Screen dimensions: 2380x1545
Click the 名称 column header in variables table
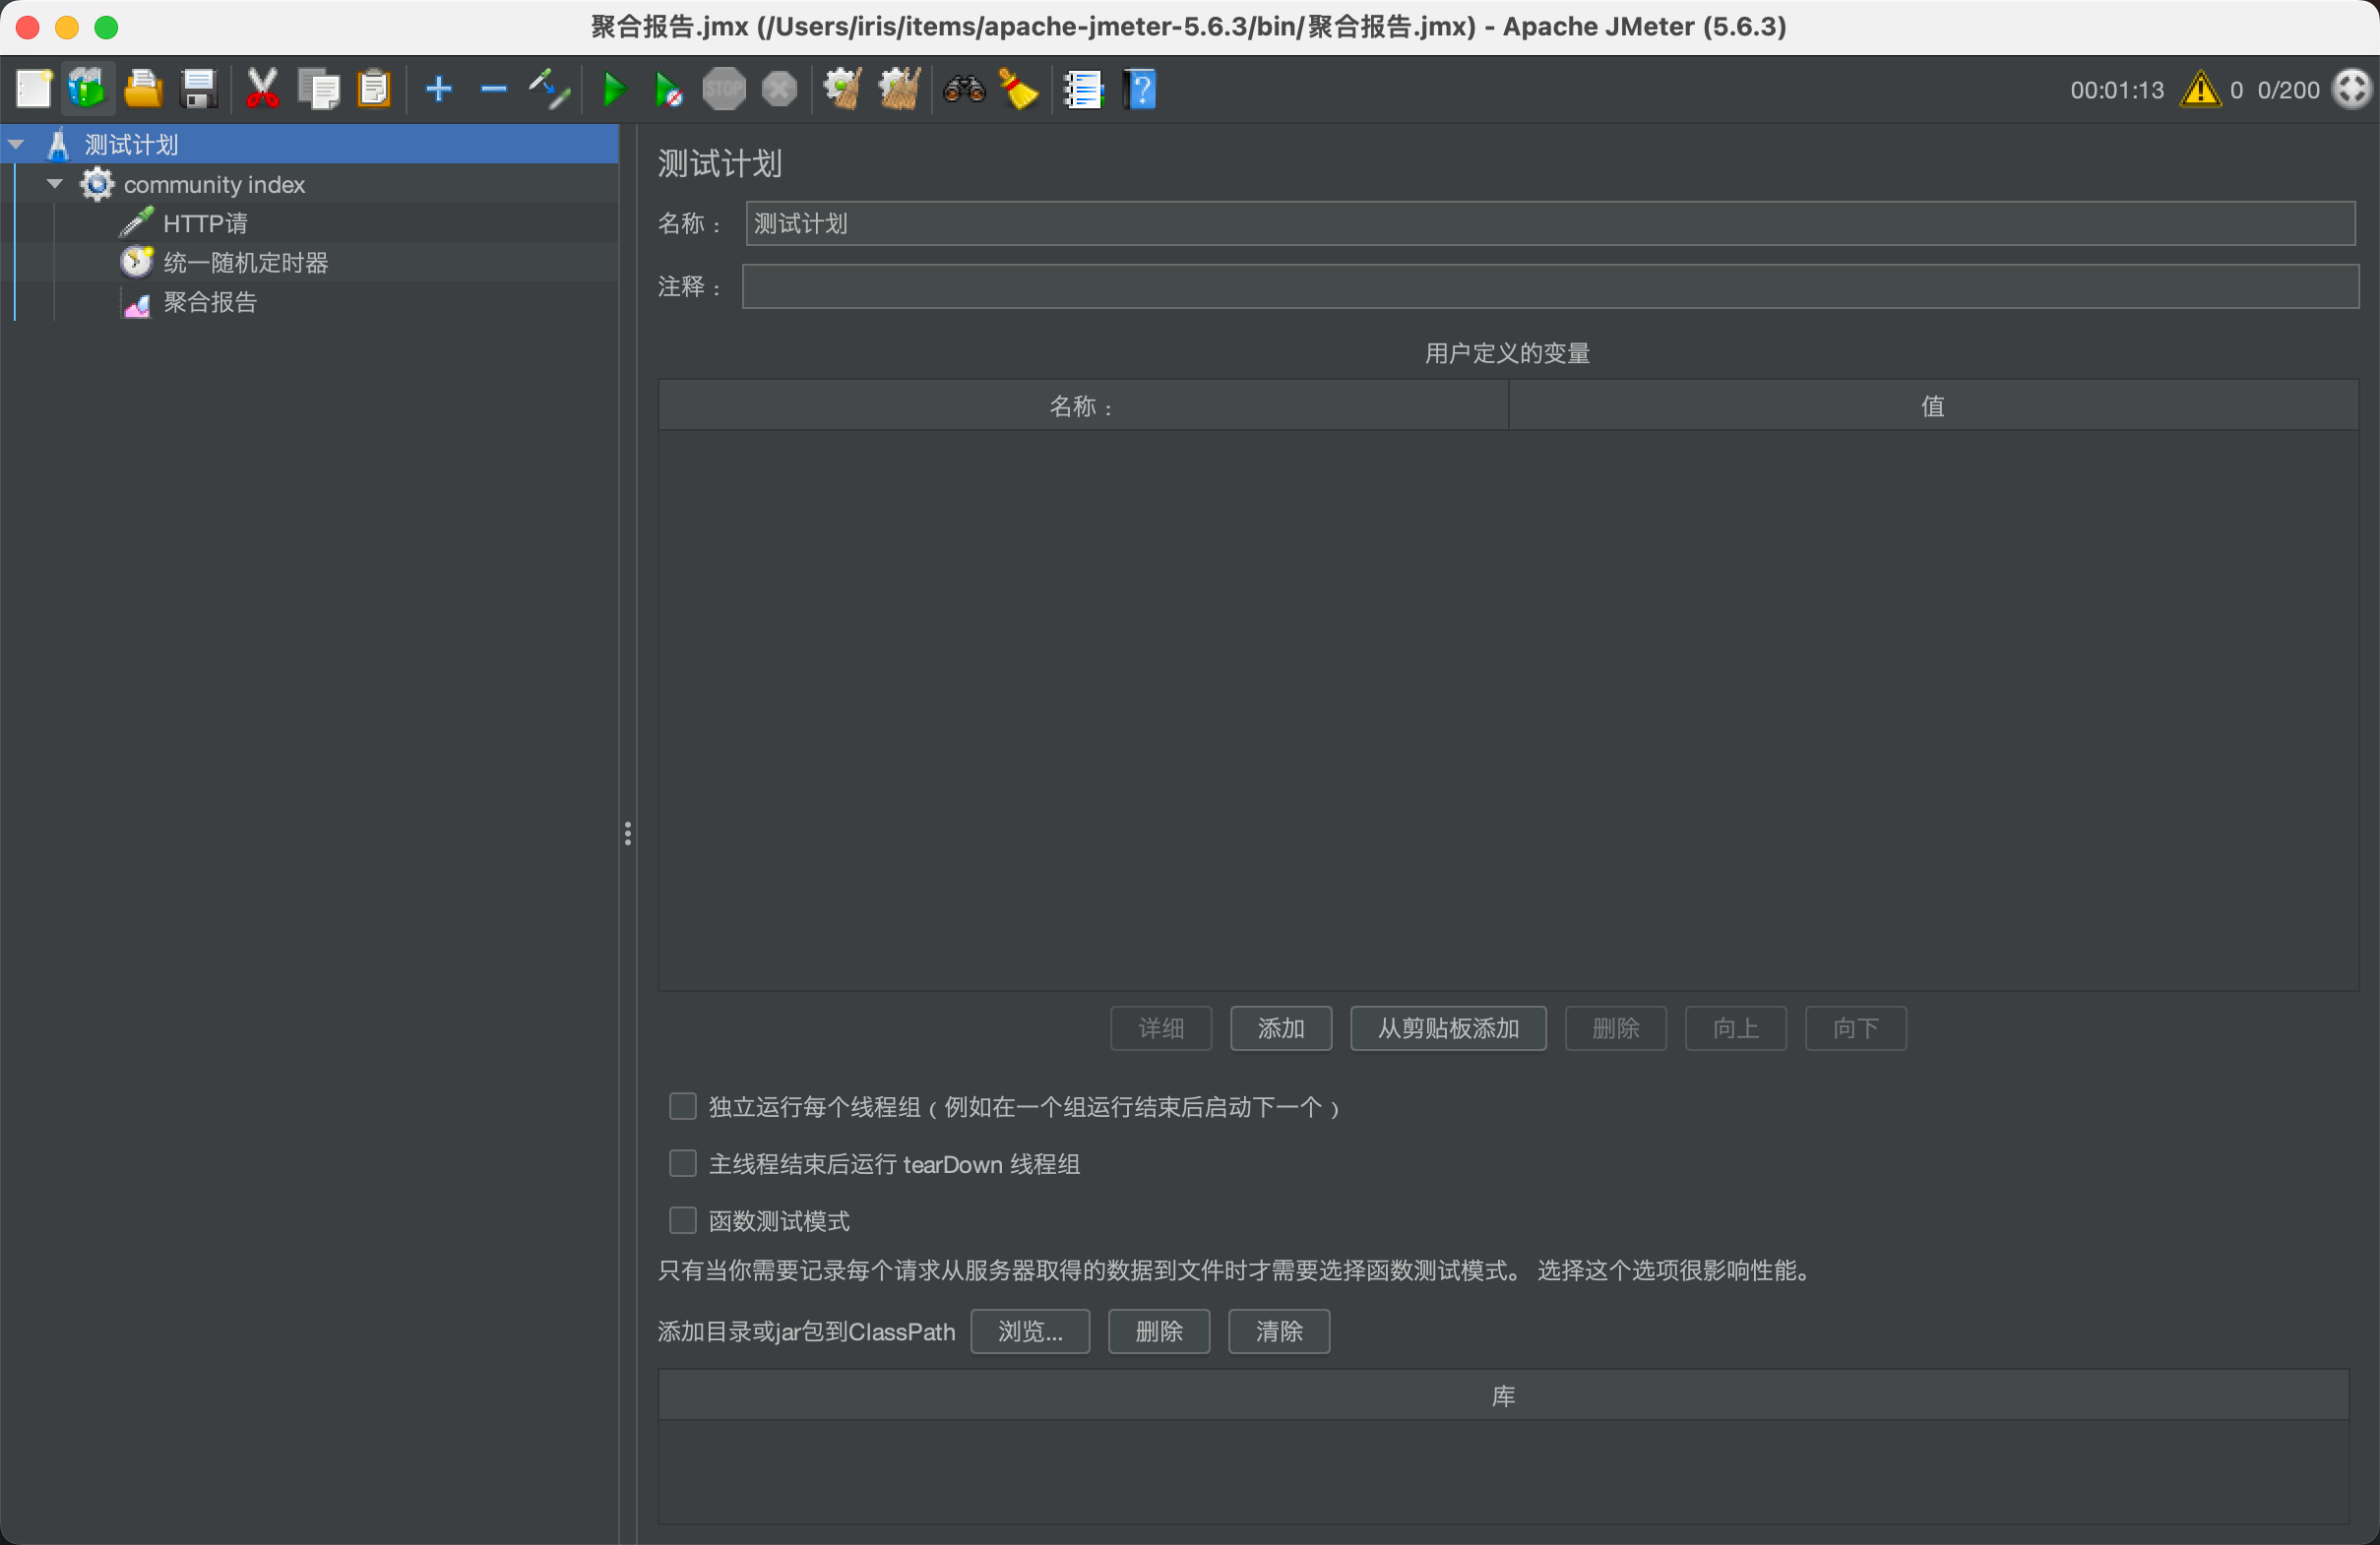(x=1083, y=406)
